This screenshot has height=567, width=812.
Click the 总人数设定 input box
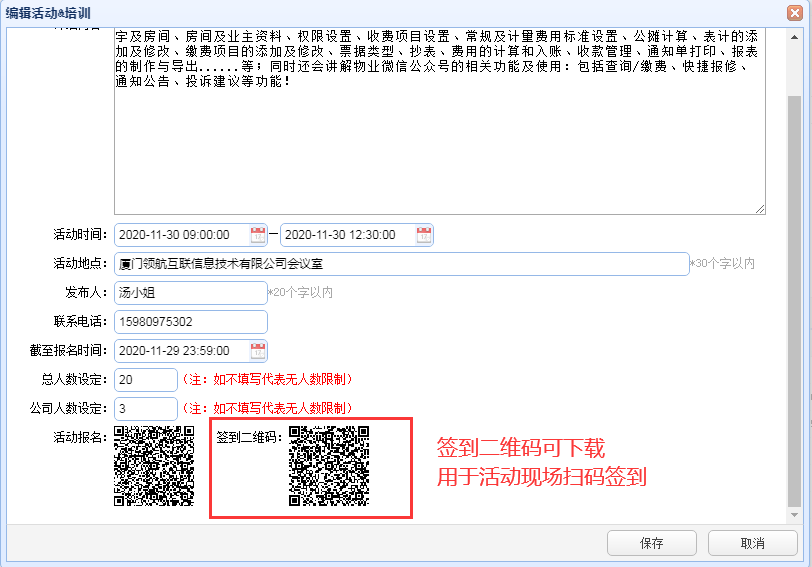tap(146, 380)
